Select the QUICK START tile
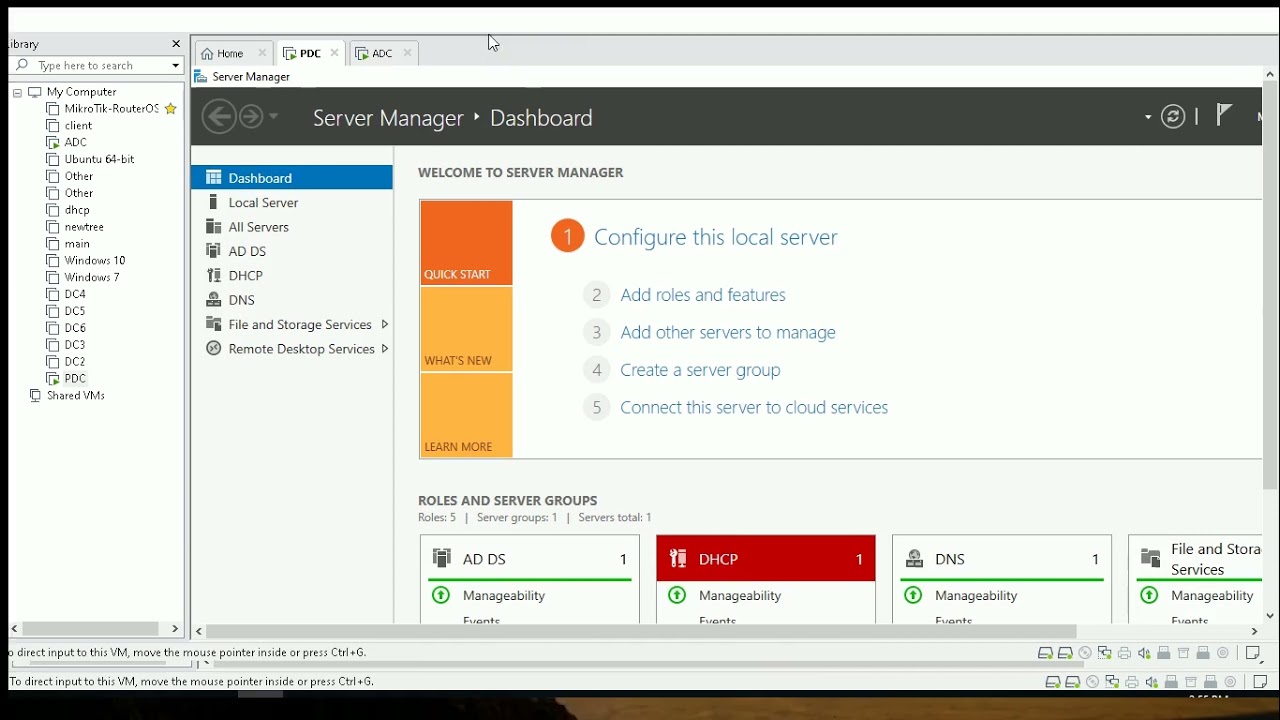The image size is (1280, 720). [x=466, y=243]
